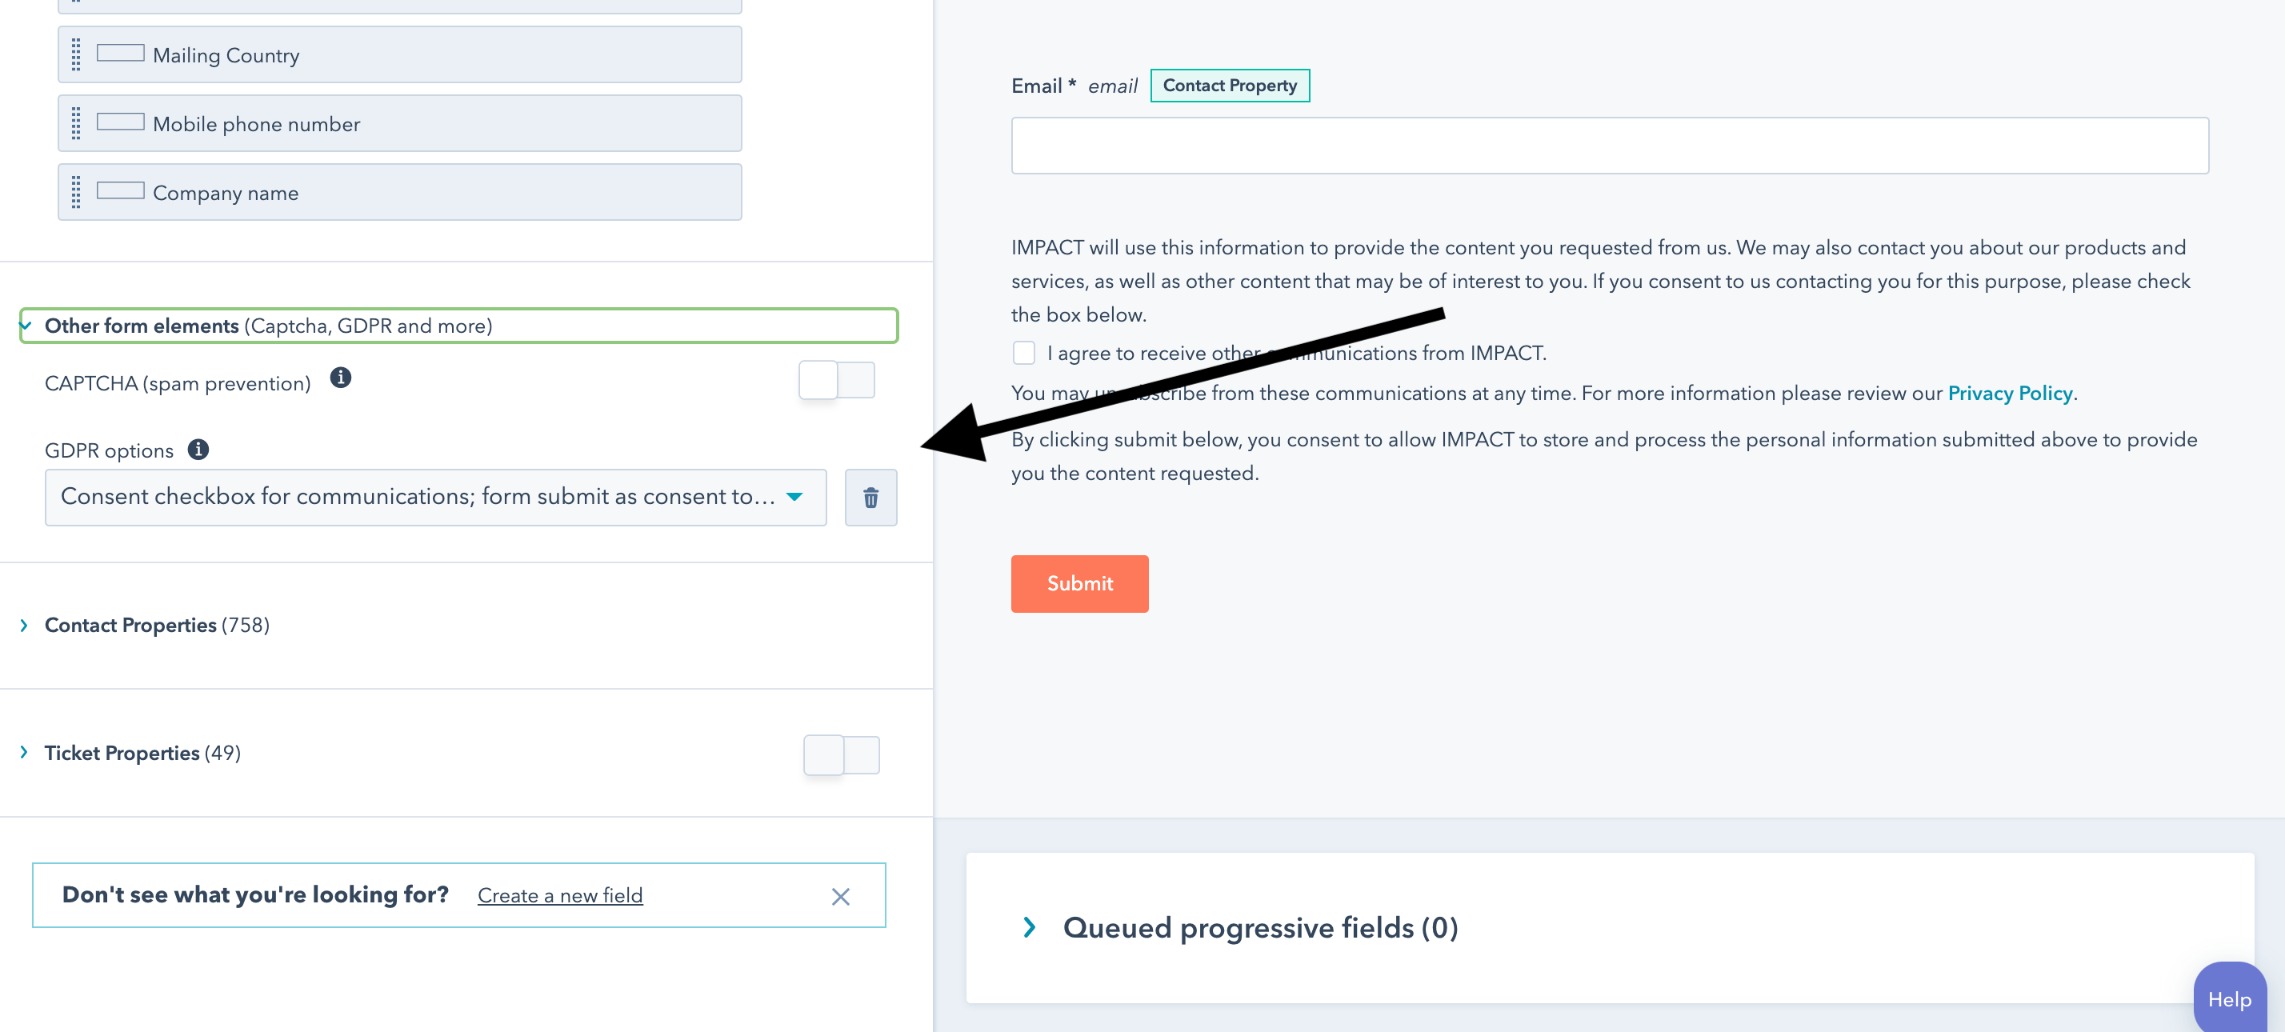Grab the Company name drag handle
This screenshot has height=1032, width=2285.
coord(76,192)
